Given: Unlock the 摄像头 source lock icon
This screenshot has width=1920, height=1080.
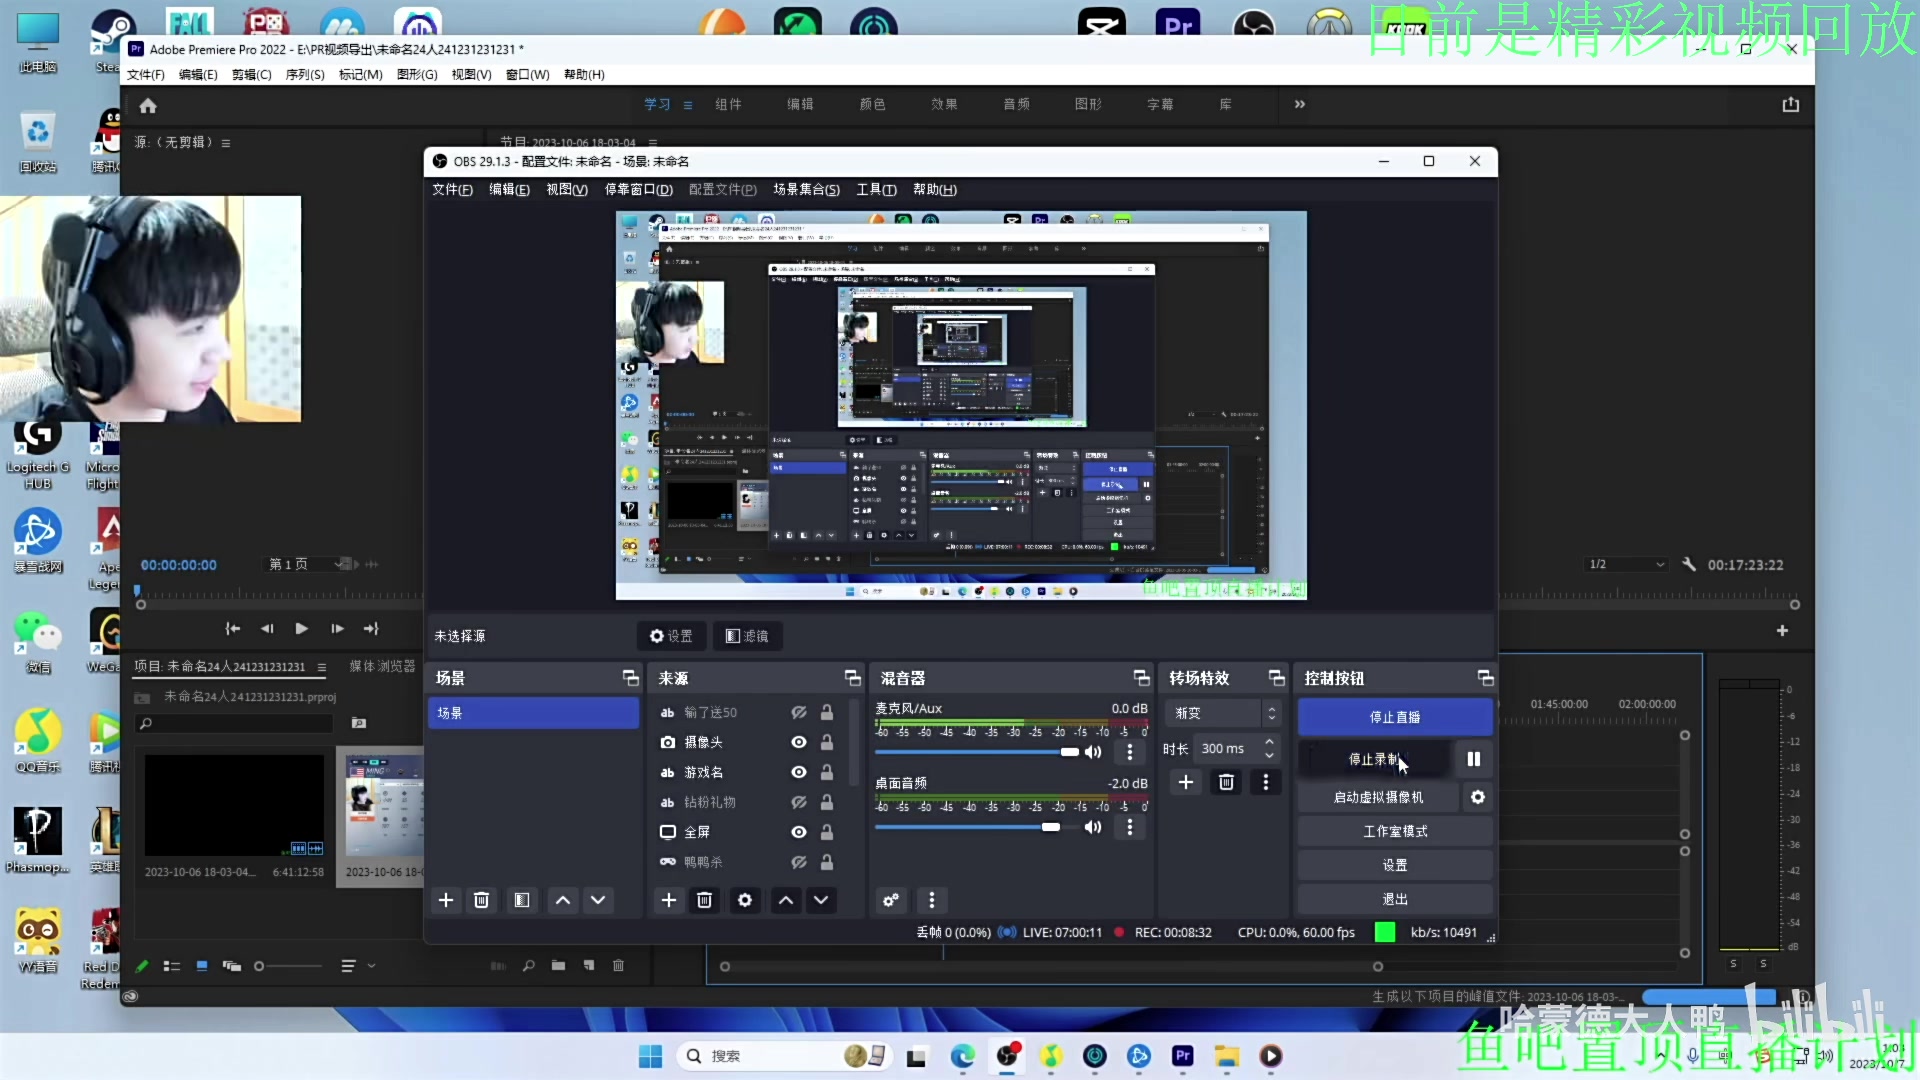Looking at the screenshot, I should point(827,742).
